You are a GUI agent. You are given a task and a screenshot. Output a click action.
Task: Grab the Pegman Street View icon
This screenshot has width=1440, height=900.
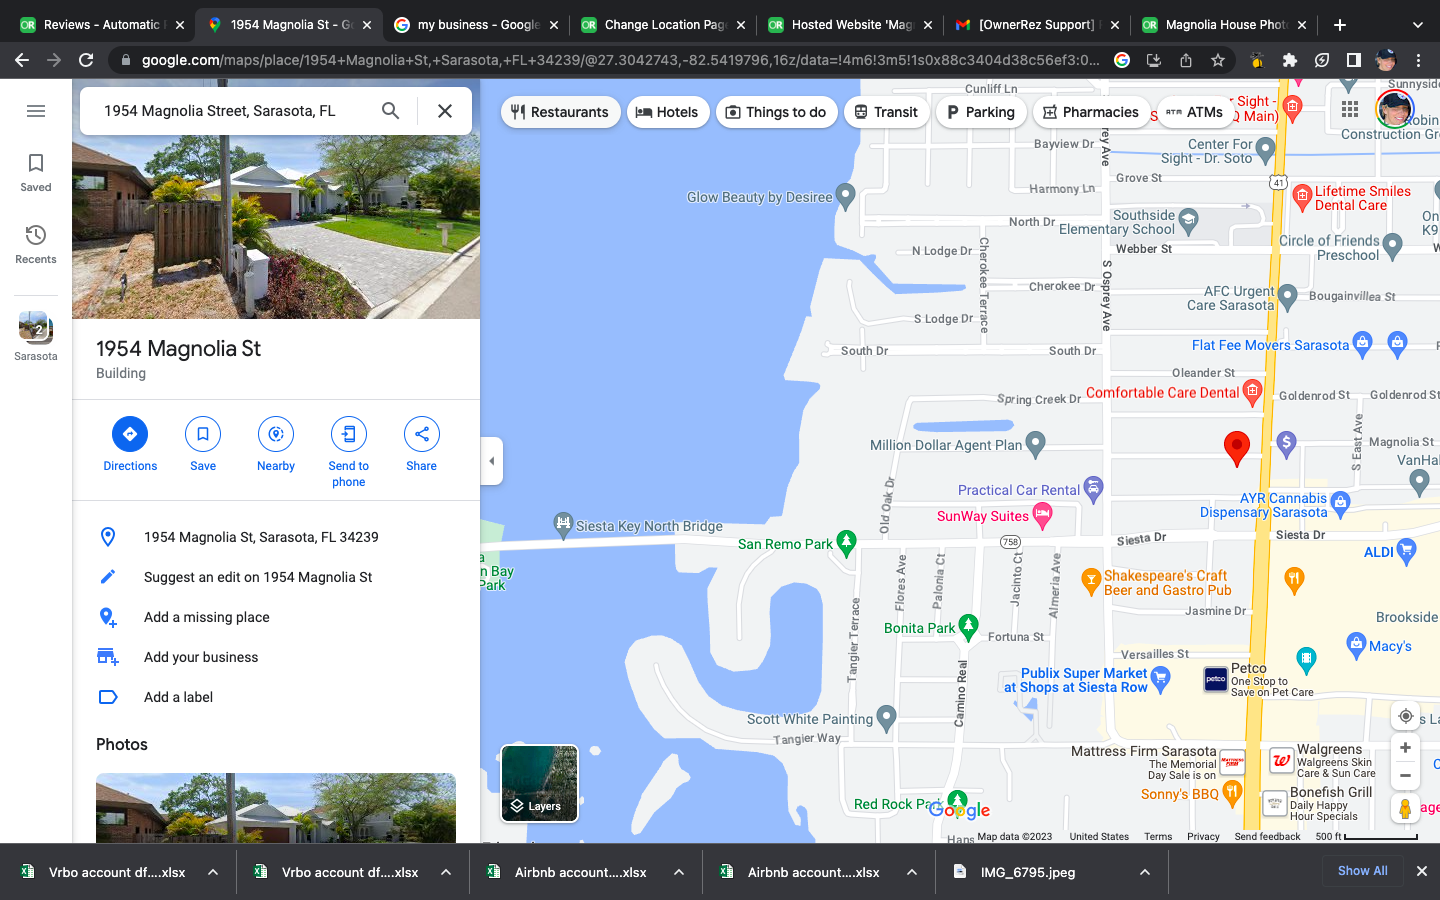point(1405,808)
